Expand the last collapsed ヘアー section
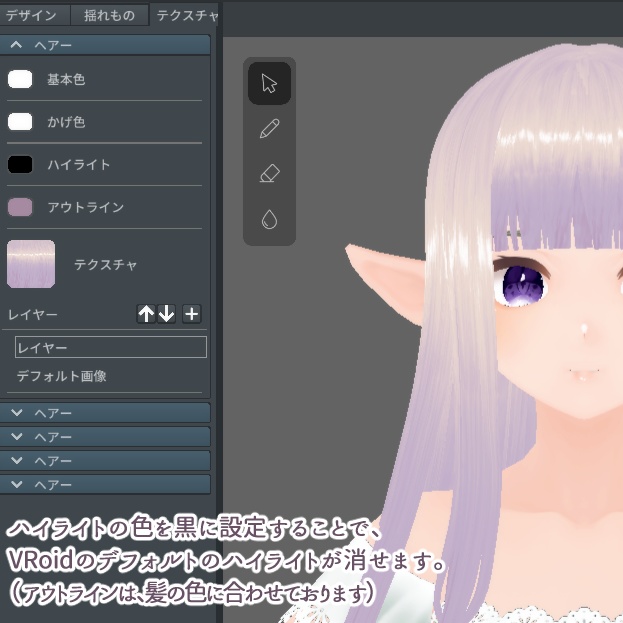The image size is (623, 623). tap(105, 484)
